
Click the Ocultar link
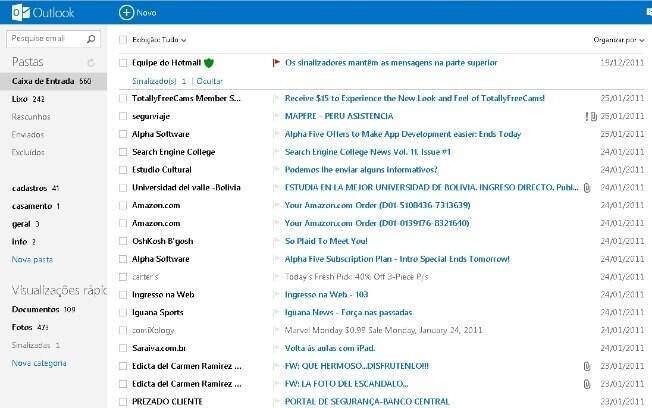[x=210, y=81]
